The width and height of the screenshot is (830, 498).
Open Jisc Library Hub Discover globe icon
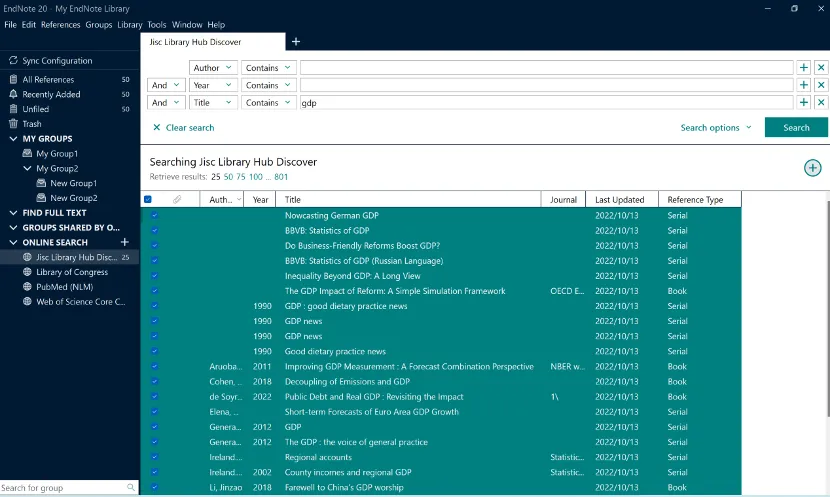27,257
